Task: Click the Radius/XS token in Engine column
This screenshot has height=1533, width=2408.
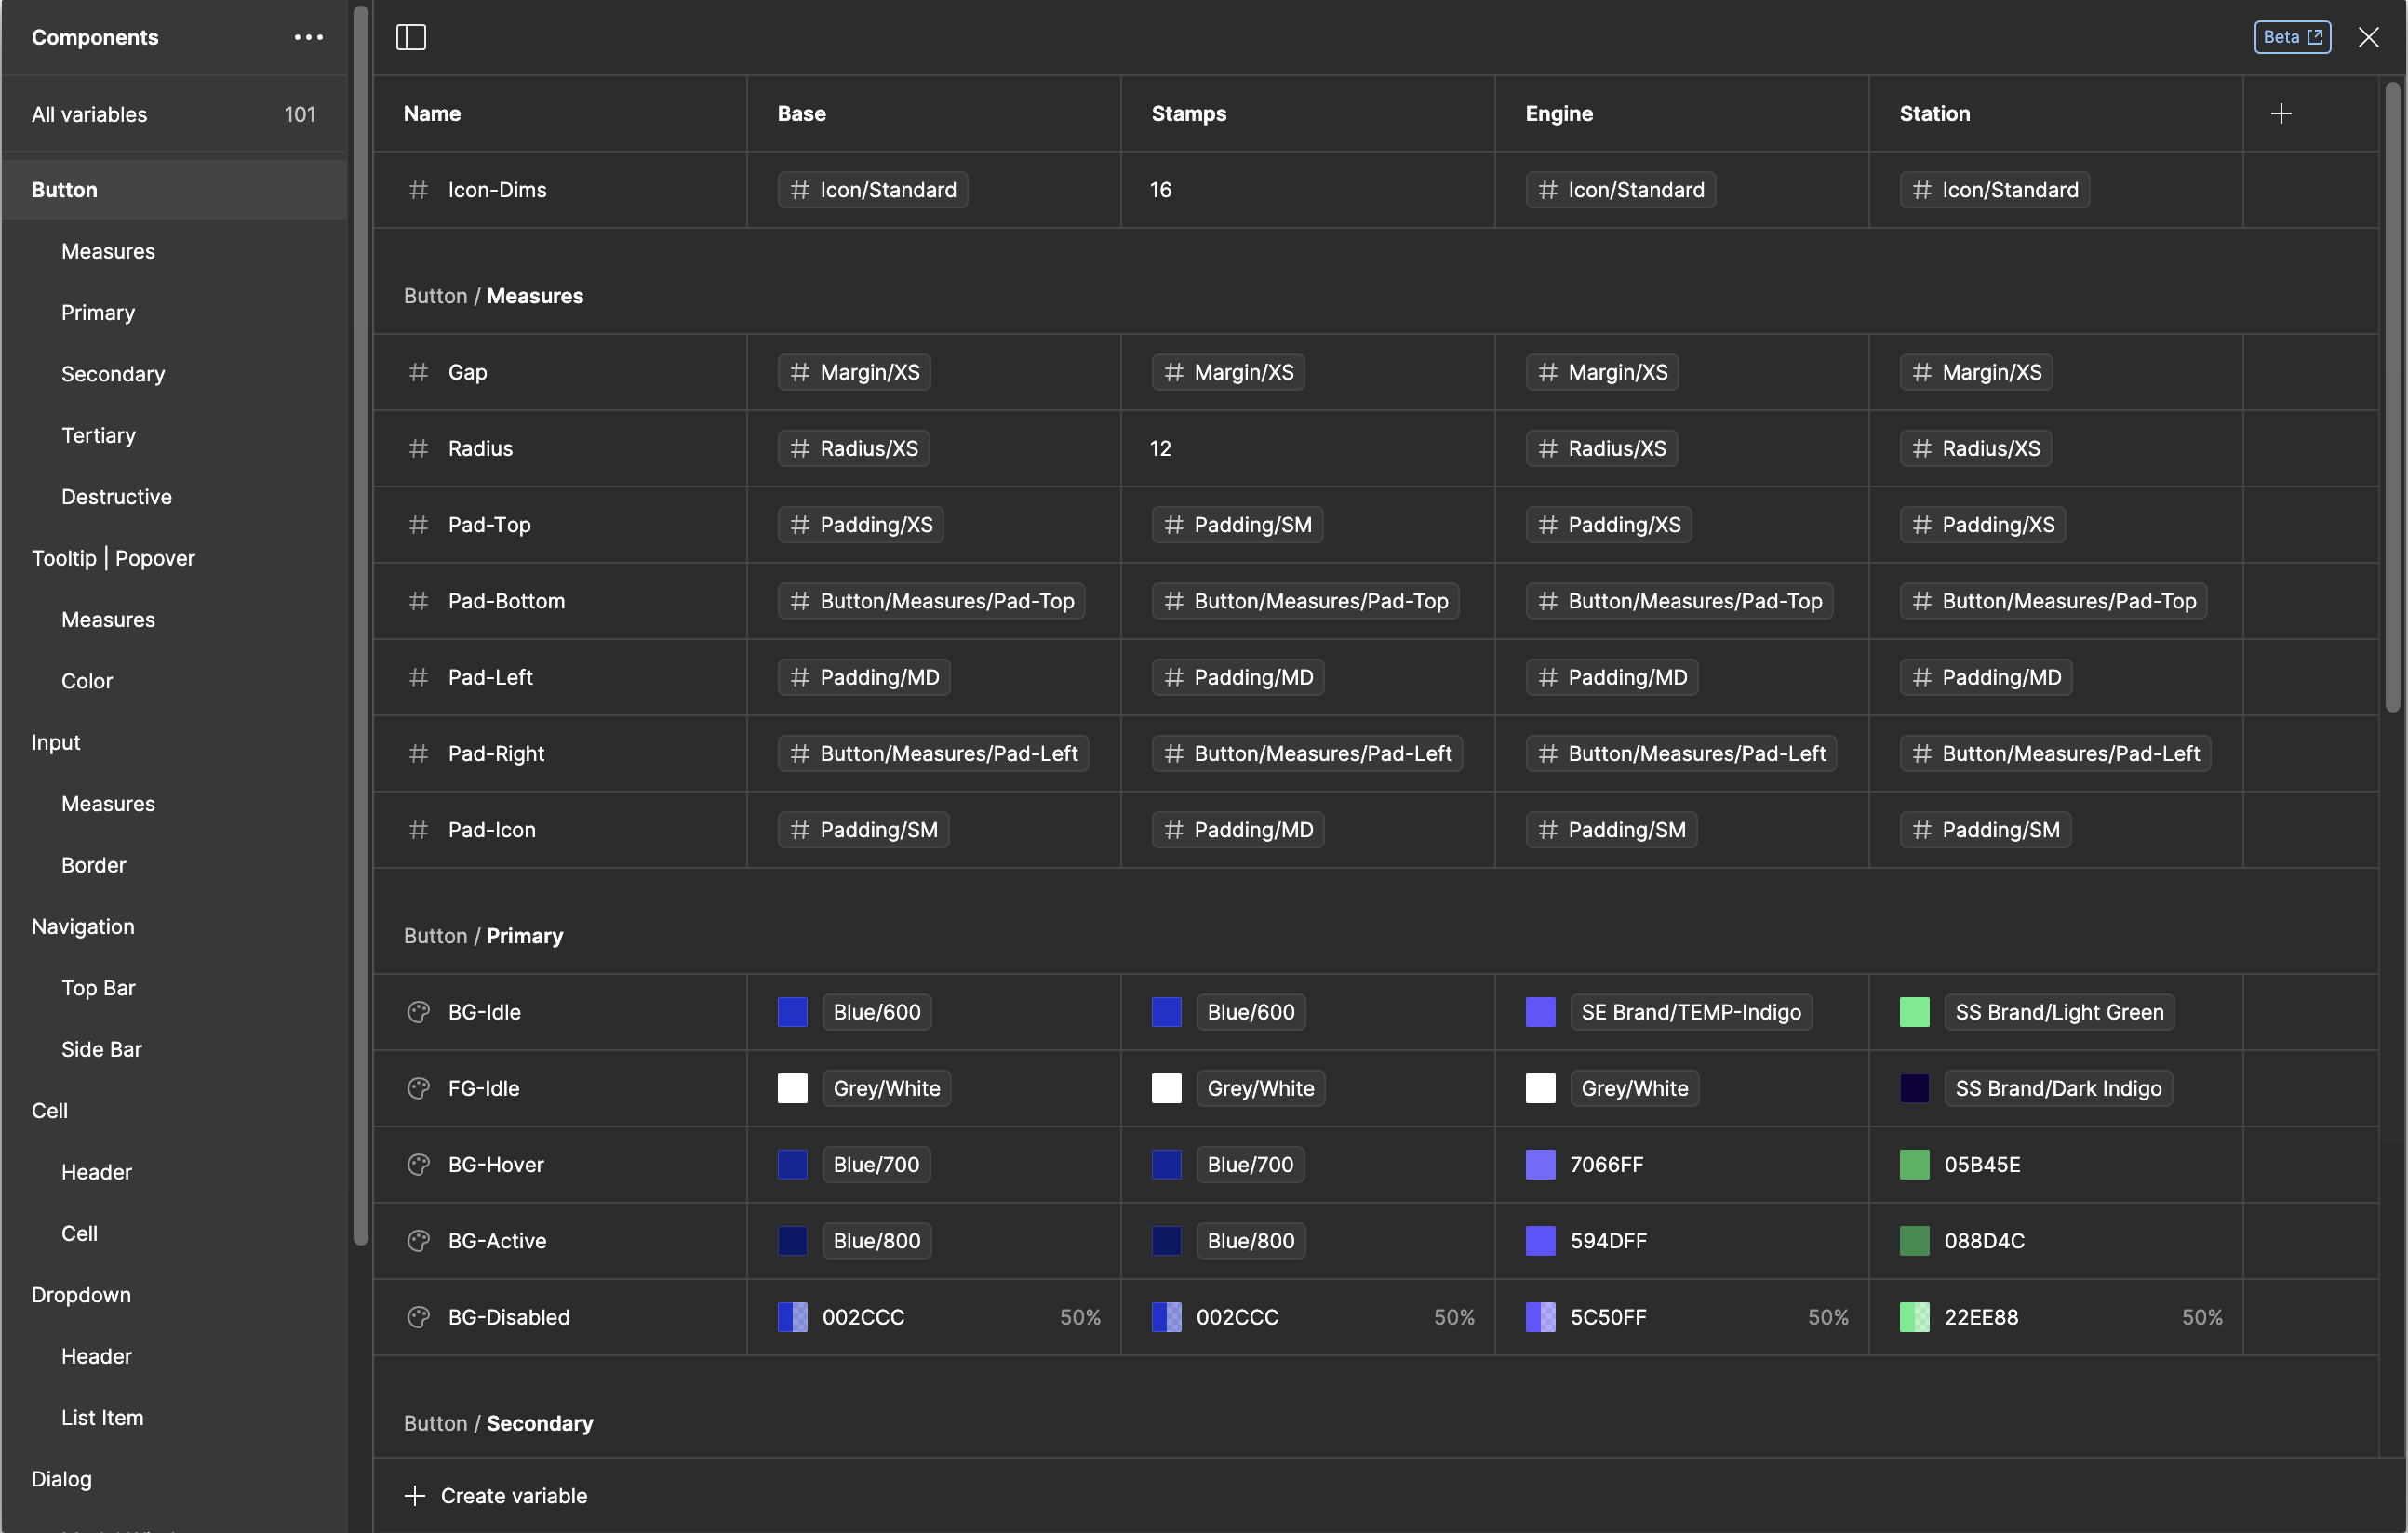Action: pyautogui.click(x=1601, y=448)
